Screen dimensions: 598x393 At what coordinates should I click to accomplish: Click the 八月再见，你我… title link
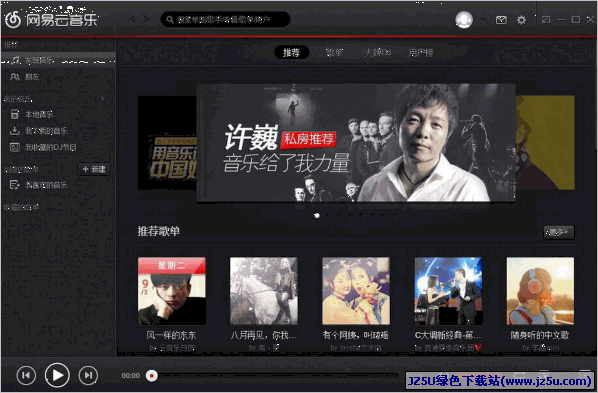pos(264,335)
